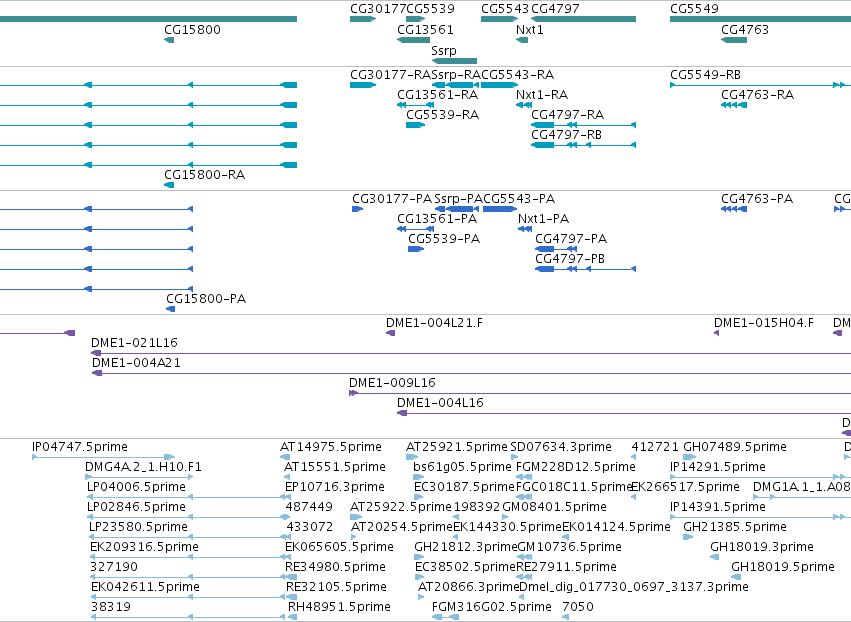
Task: Open the AT25922.5prime EST label
Action: [x=401, y=507]
